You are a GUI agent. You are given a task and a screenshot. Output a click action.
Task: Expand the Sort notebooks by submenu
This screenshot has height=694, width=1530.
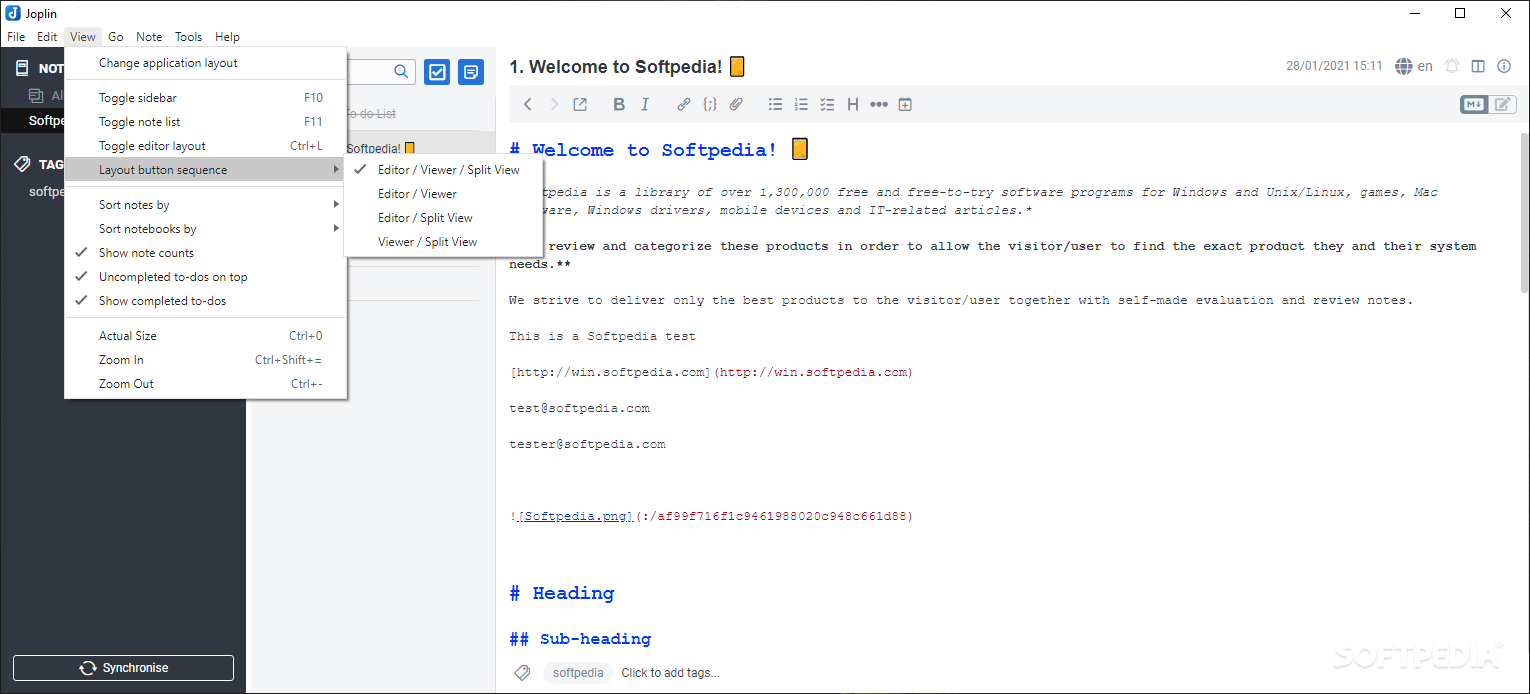pyautogui.click(x=206, y=229)
